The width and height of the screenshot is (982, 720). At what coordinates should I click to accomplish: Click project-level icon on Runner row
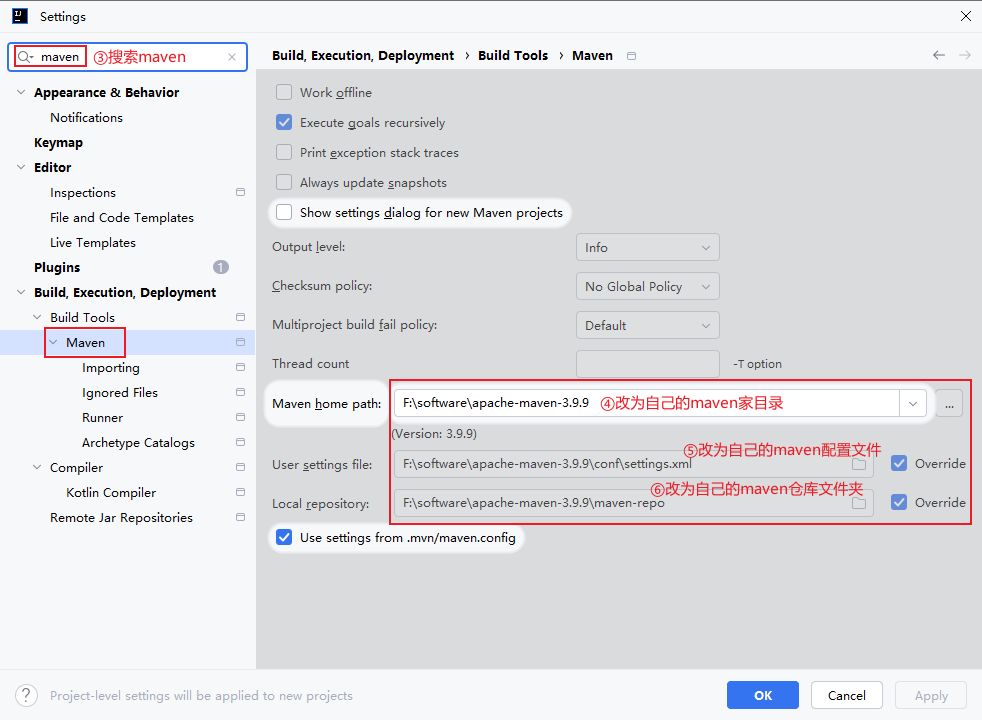point(240,418)
